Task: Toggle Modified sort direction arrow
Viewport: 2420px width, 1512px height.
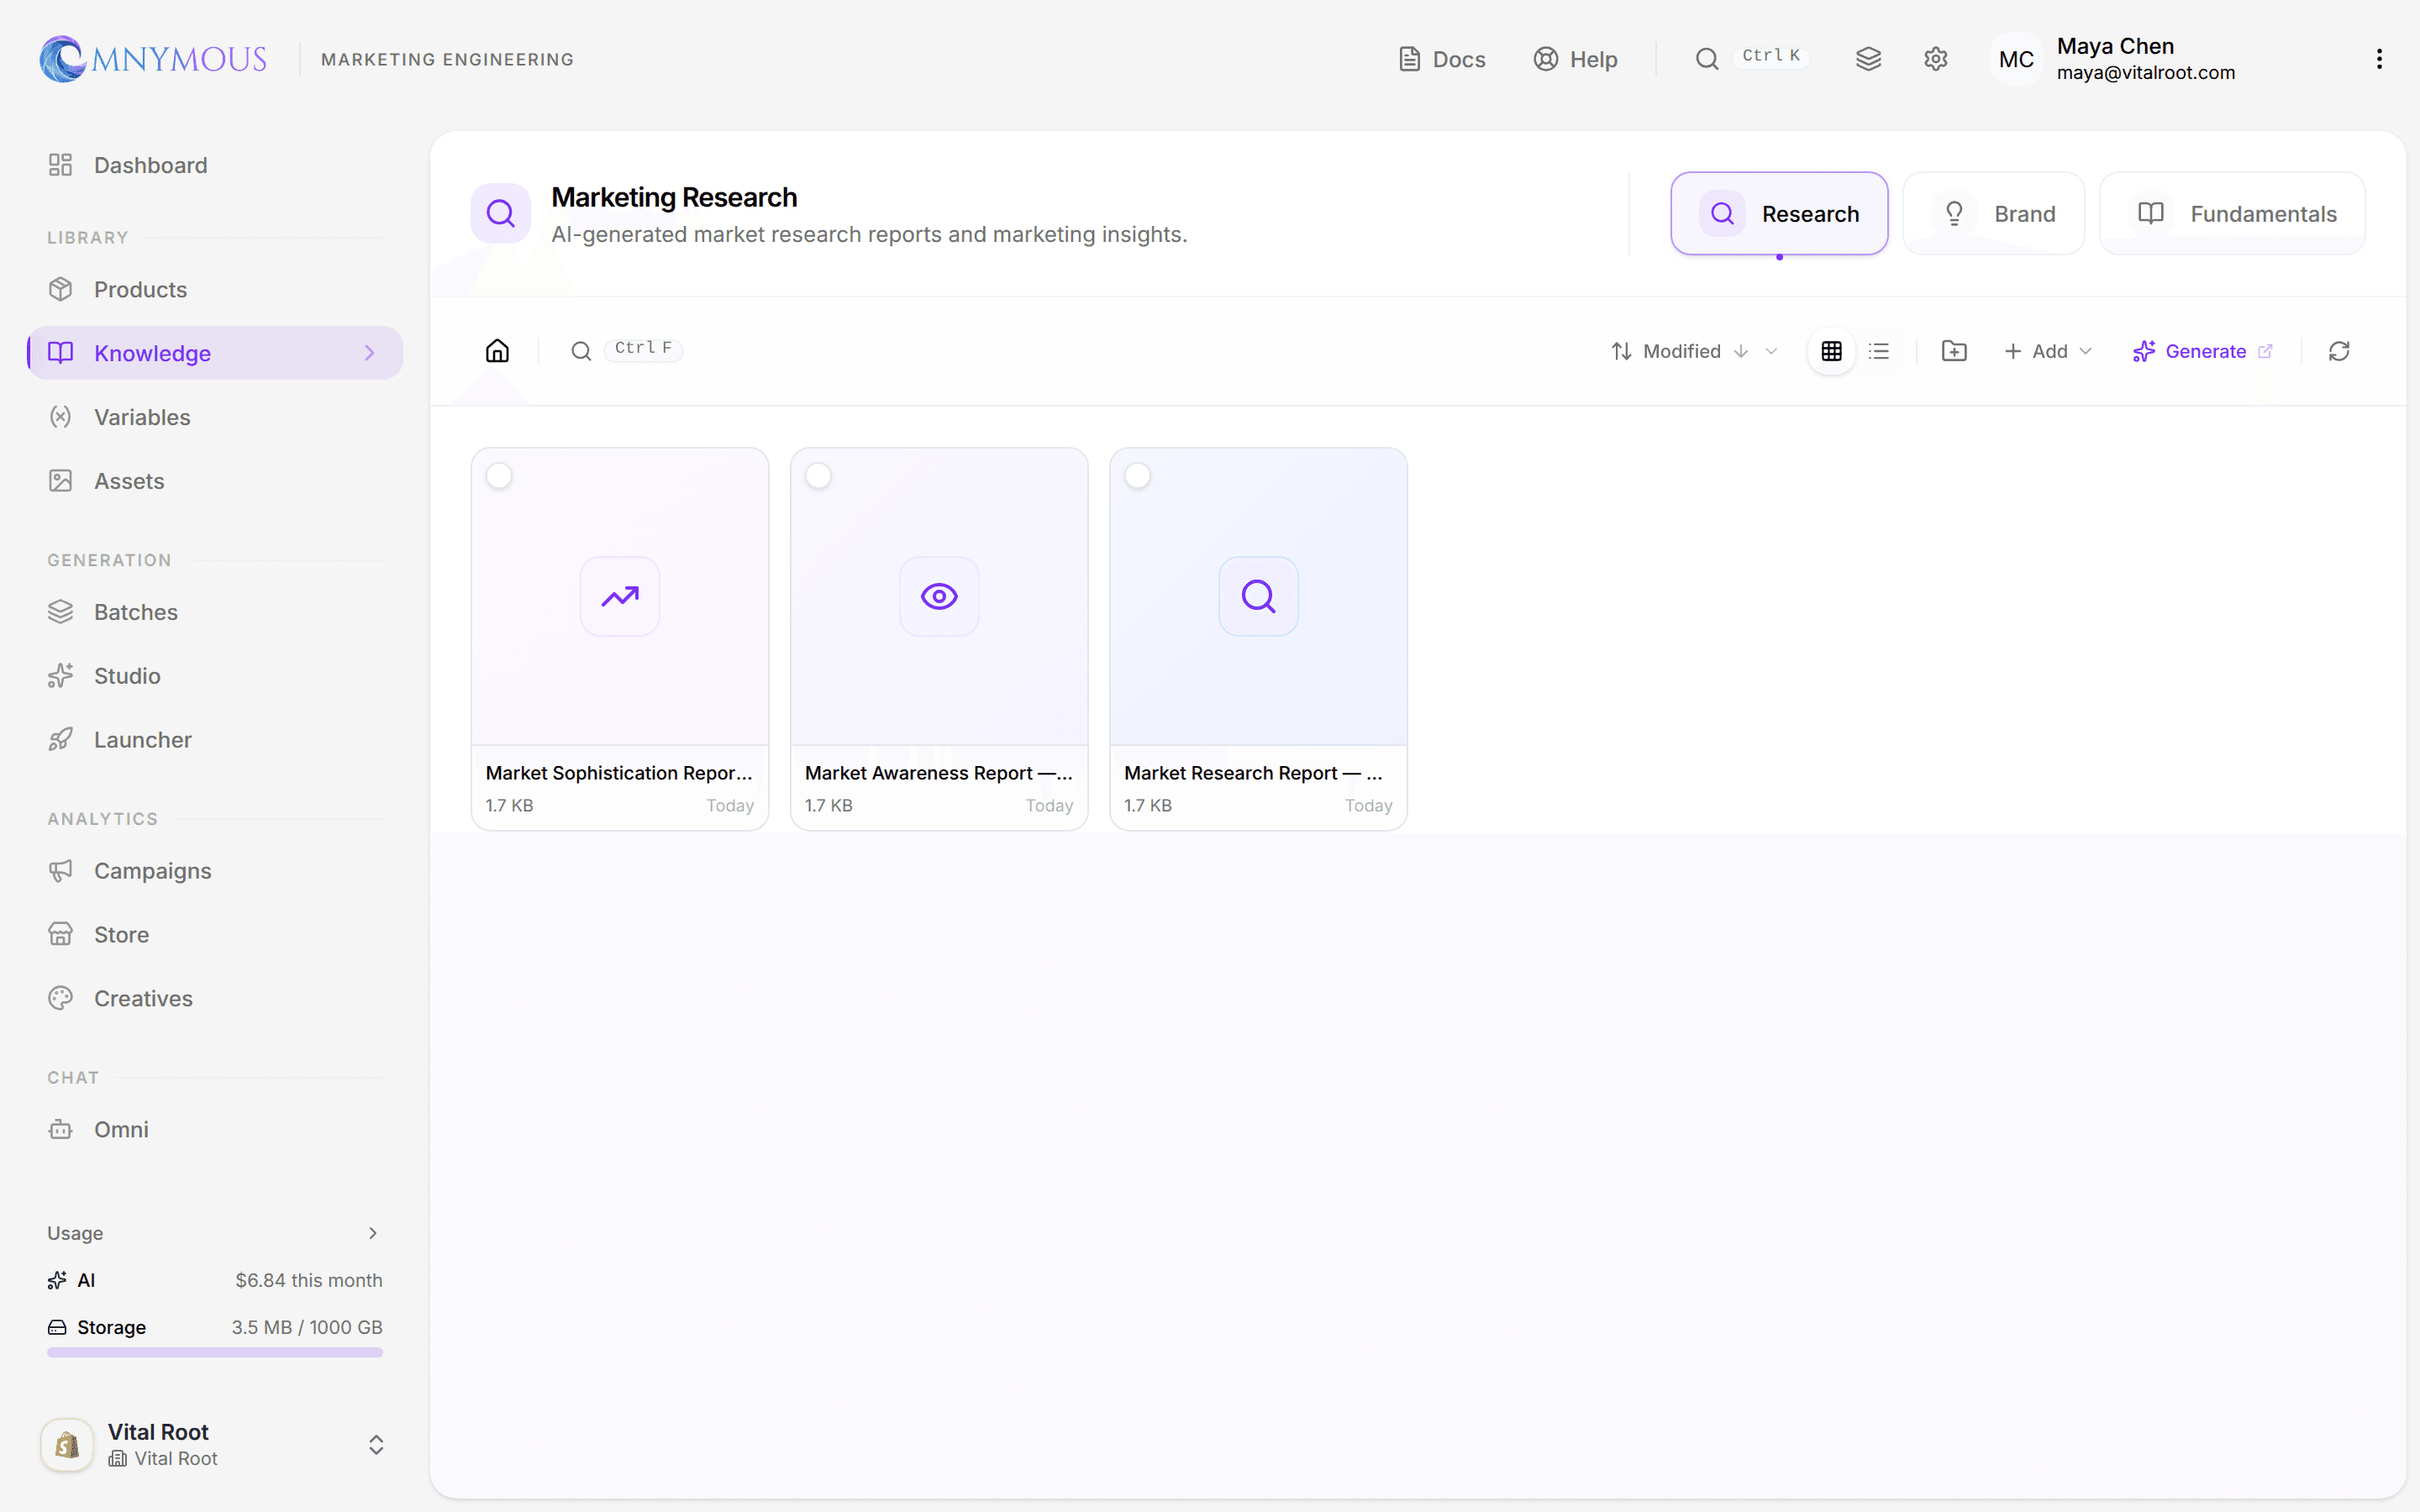Action: click(x=1741, y=352)
